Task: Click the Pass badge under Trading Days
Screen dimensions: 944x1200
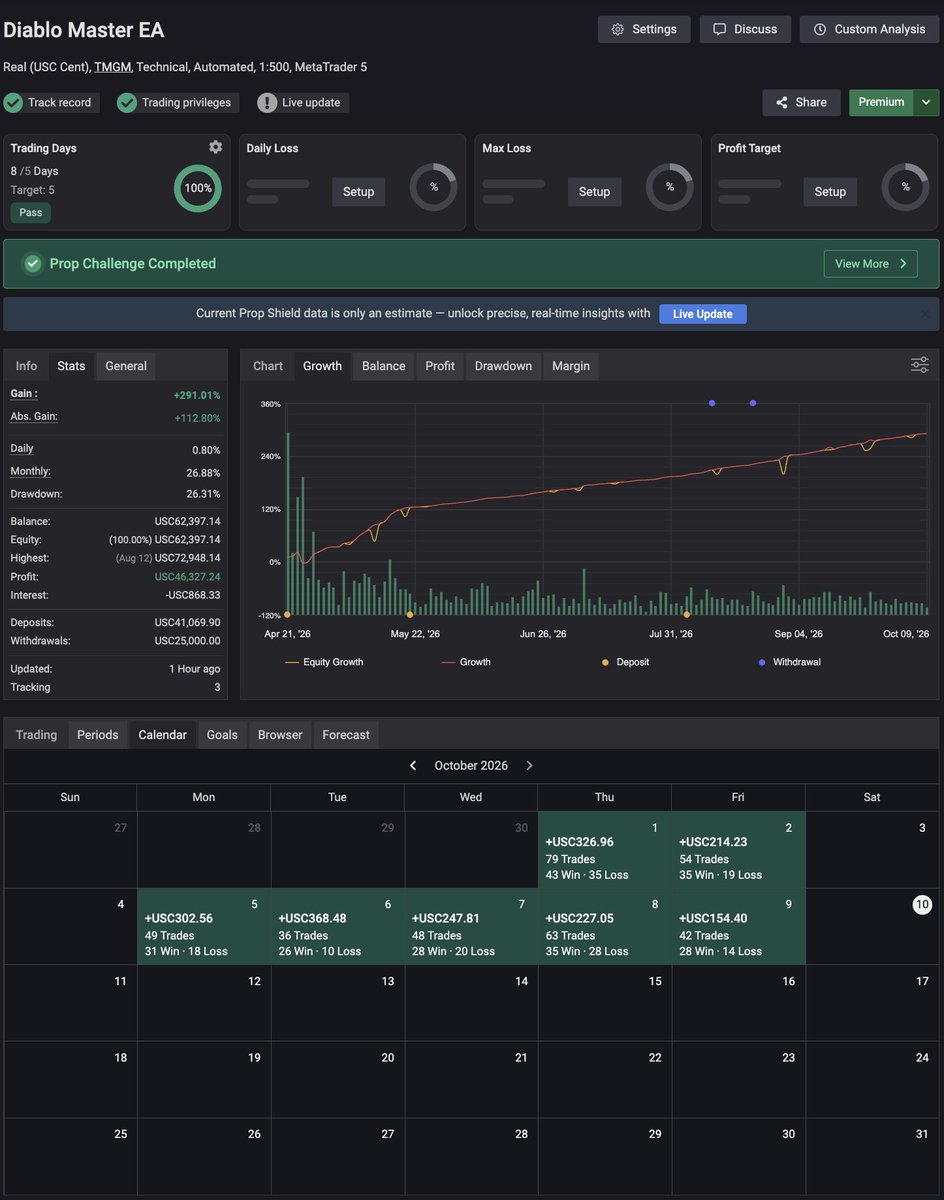Action: pos(31,213)
